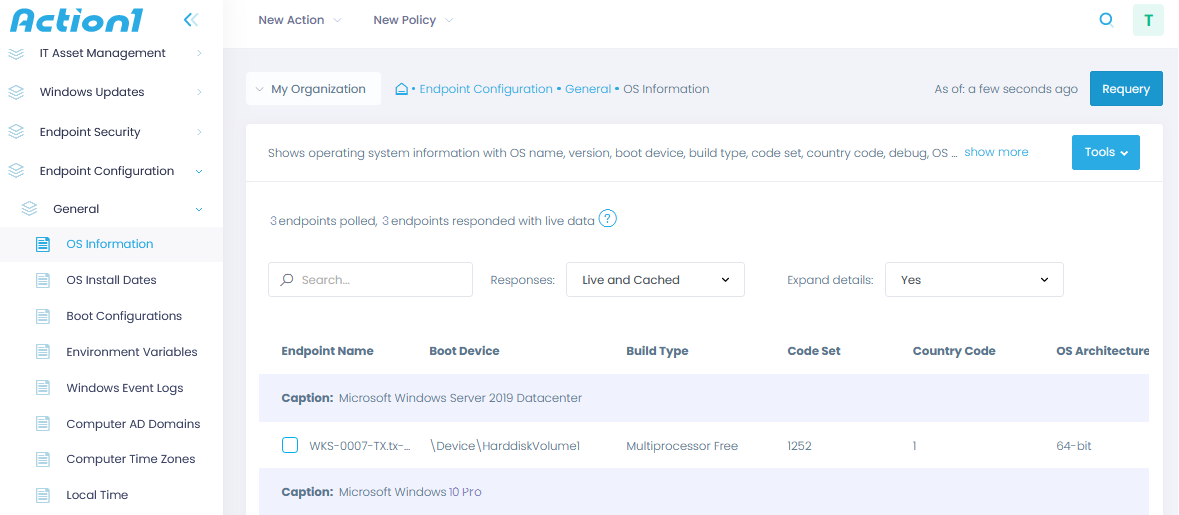
Task: Click the Computer AD Domains document icon
Action: click(x=43, y=424)
